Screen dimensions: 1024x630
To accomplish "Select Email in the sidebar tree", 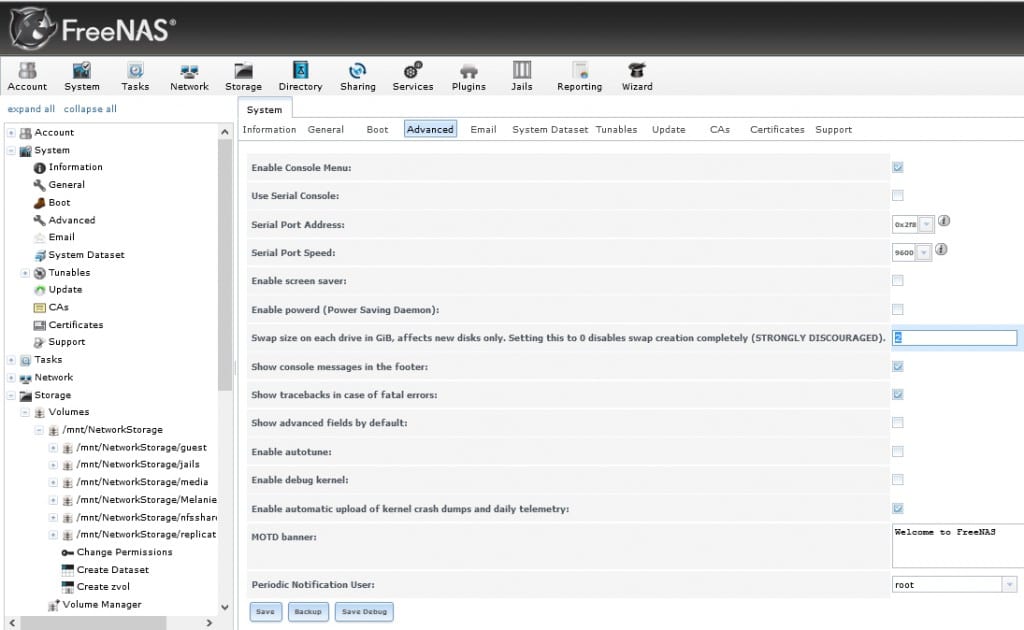I will point(54,237).
